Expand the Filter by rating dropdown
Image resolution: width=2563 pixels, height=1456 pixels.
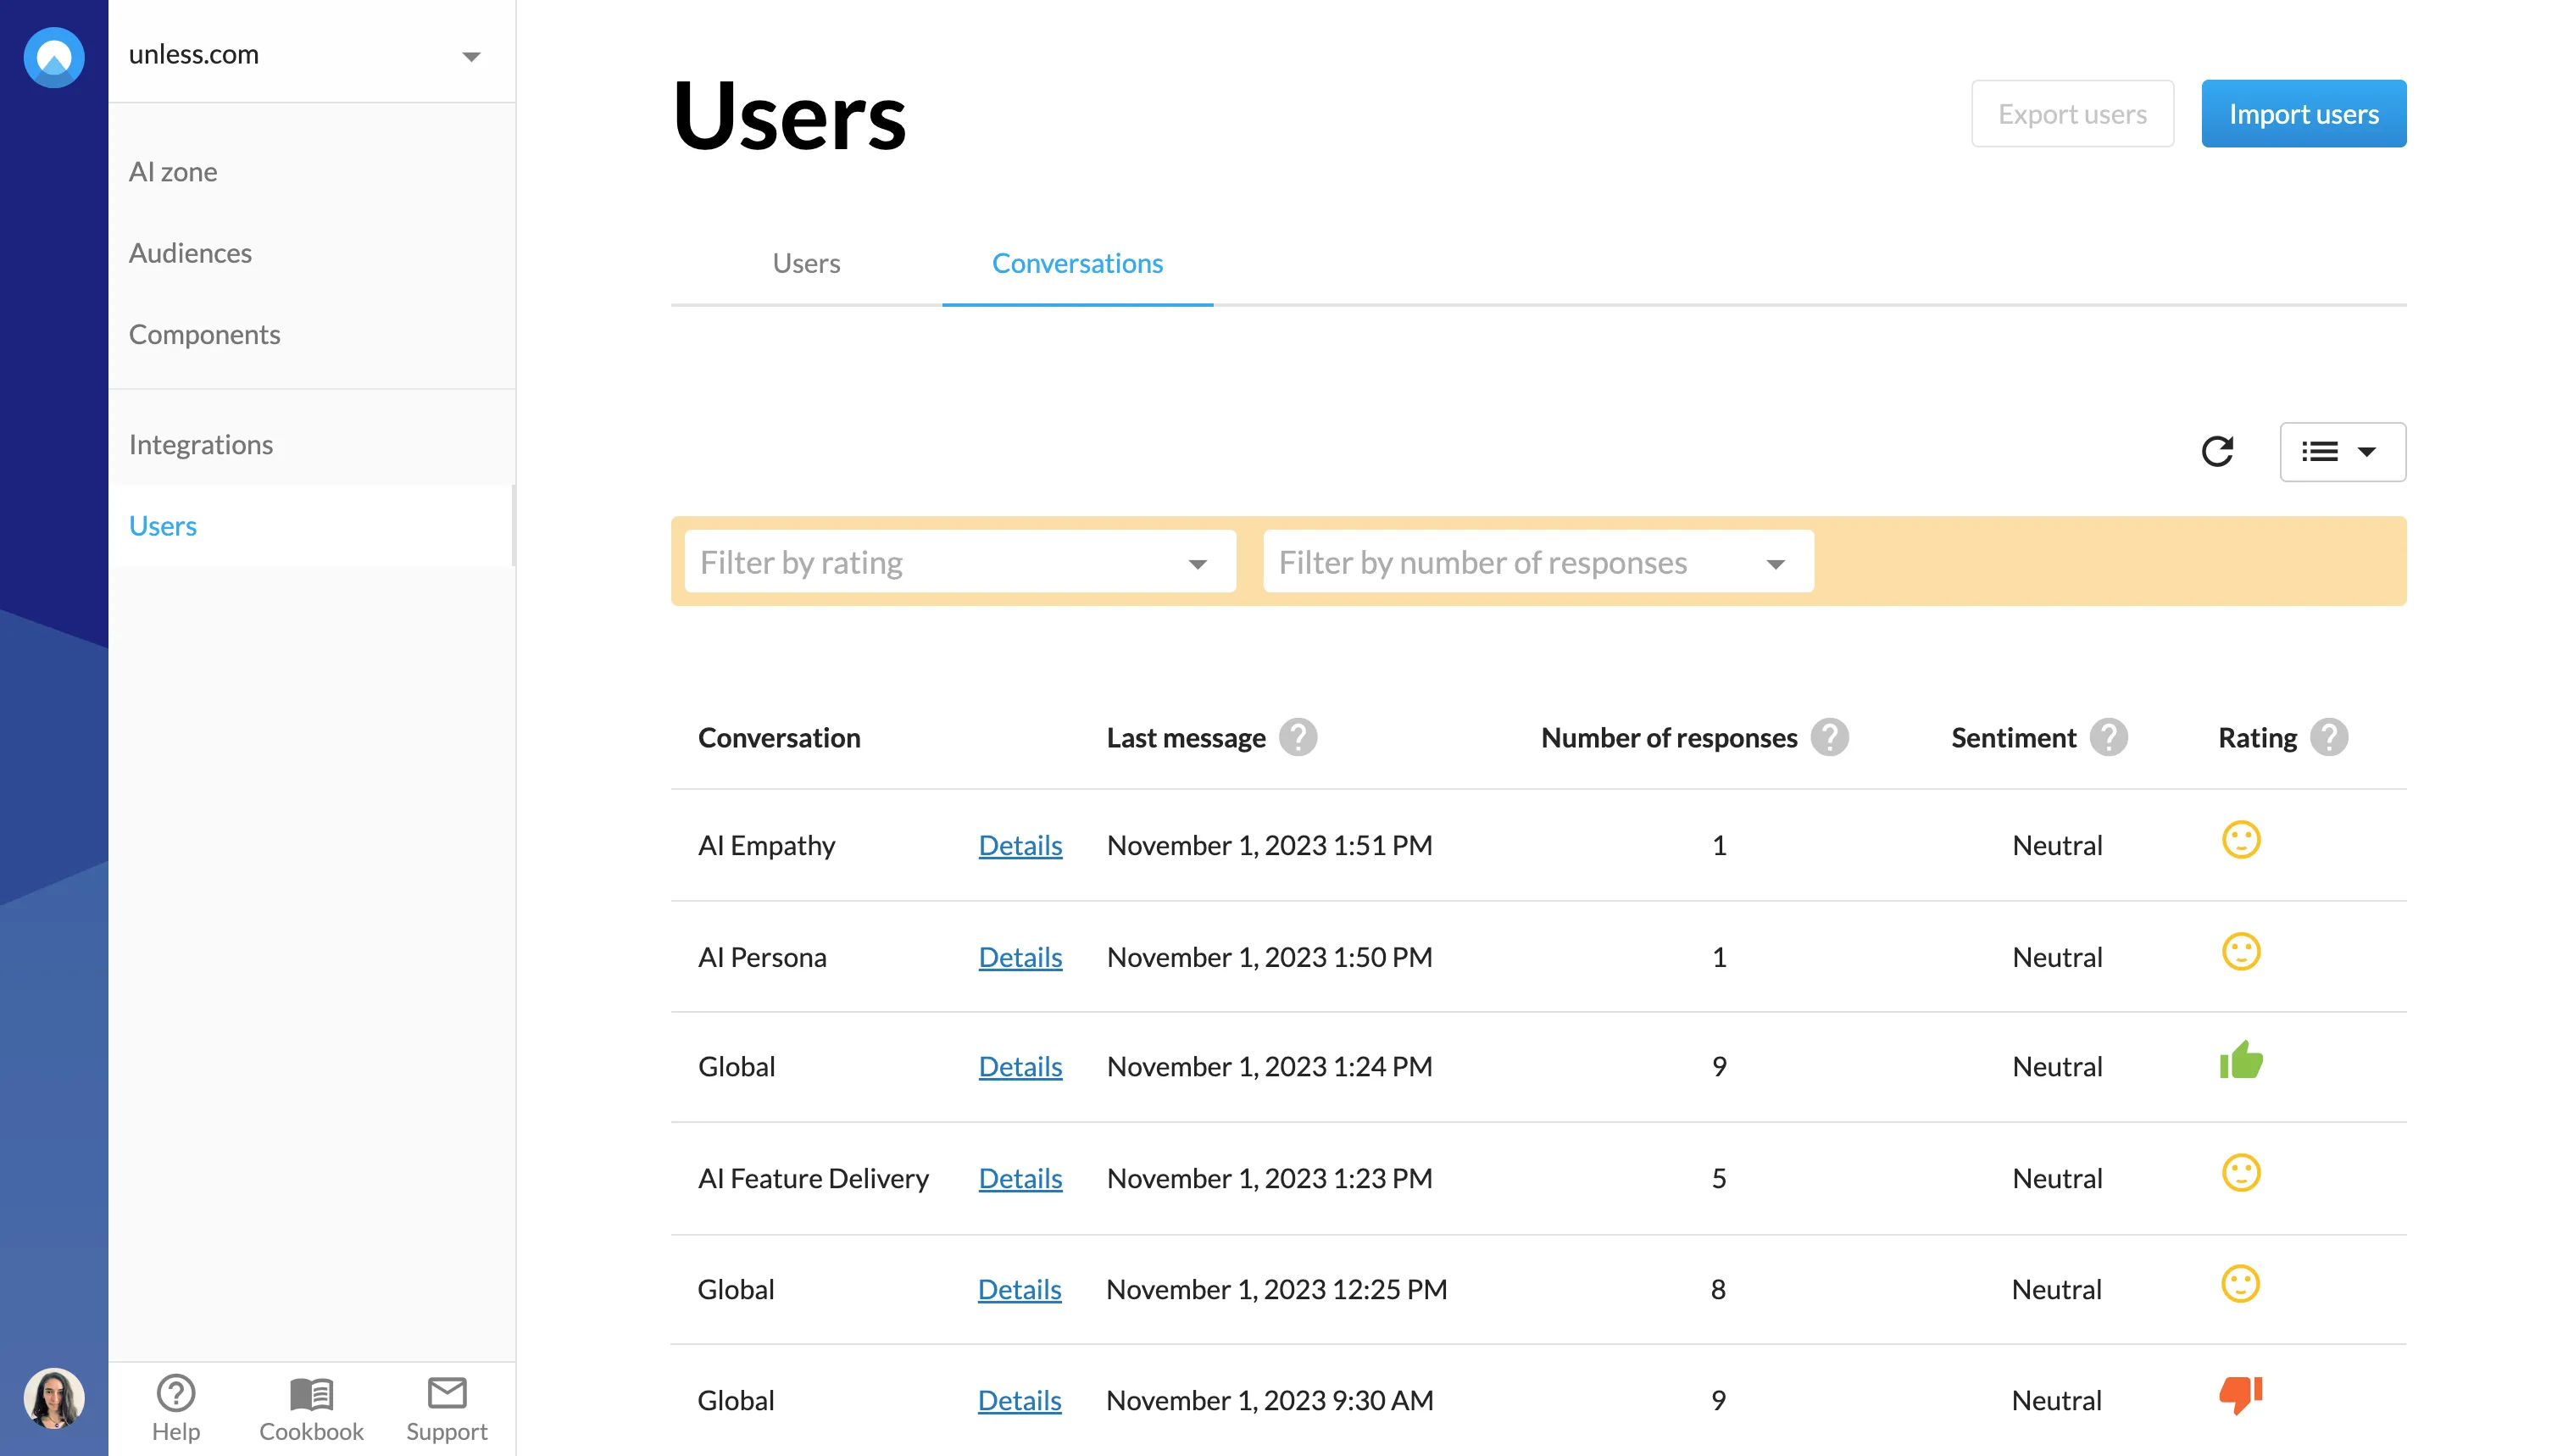point(960,562)
